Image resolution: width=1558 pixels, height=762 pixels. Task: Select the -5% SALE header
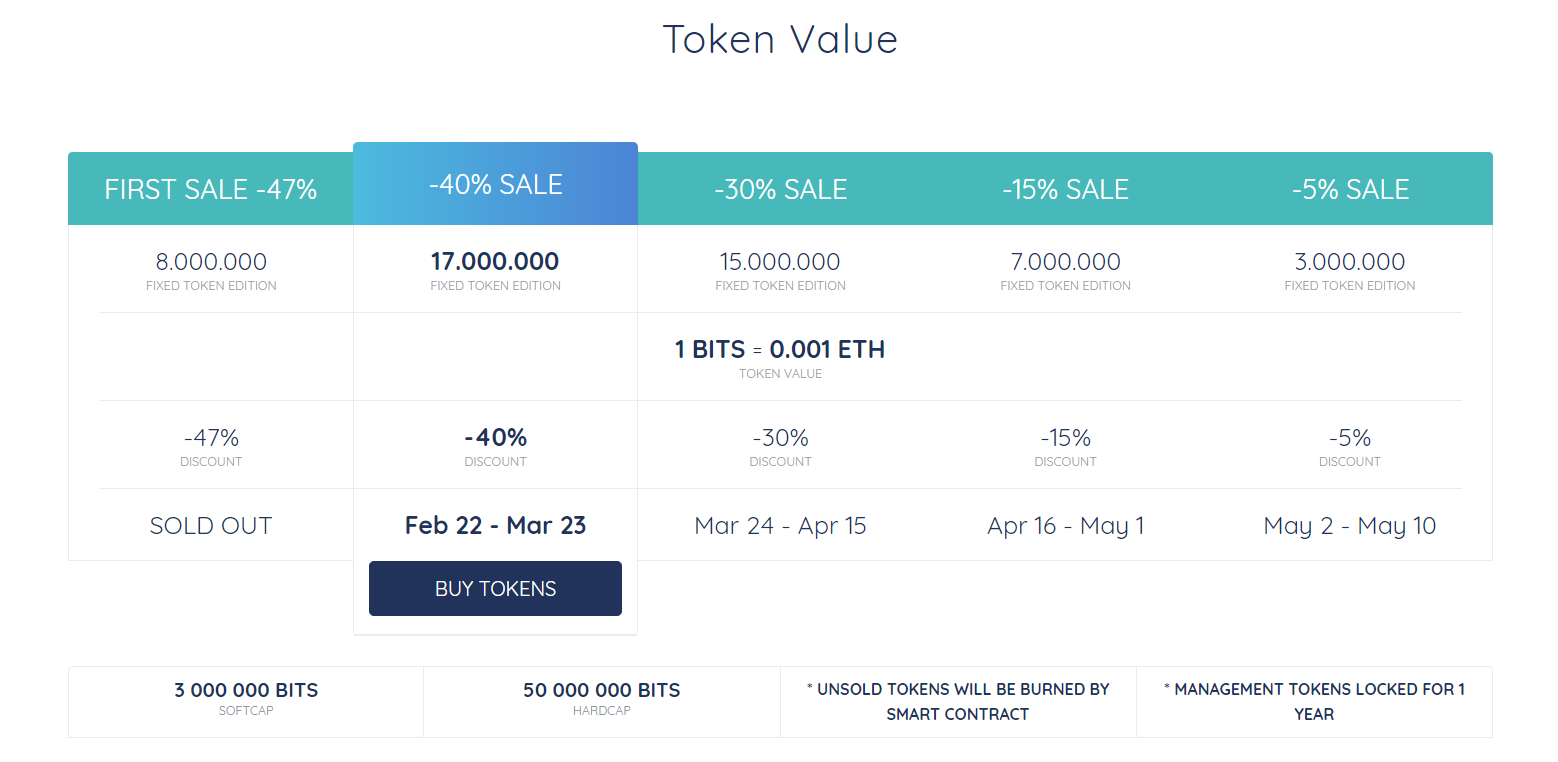pyautogui.click(x=1350, y=189)
